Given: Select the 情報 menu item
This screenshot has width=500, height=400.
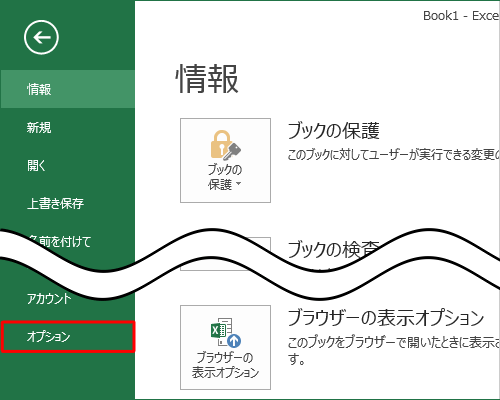Looking at the screenshot, I should (67, 89).
